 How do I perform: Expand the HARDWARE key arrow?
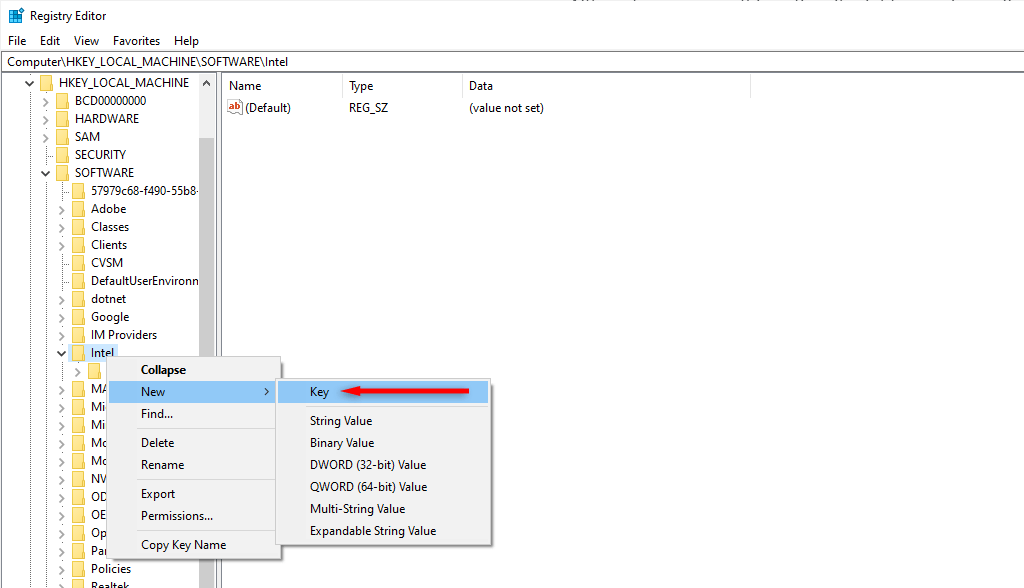tap(46, 119)
